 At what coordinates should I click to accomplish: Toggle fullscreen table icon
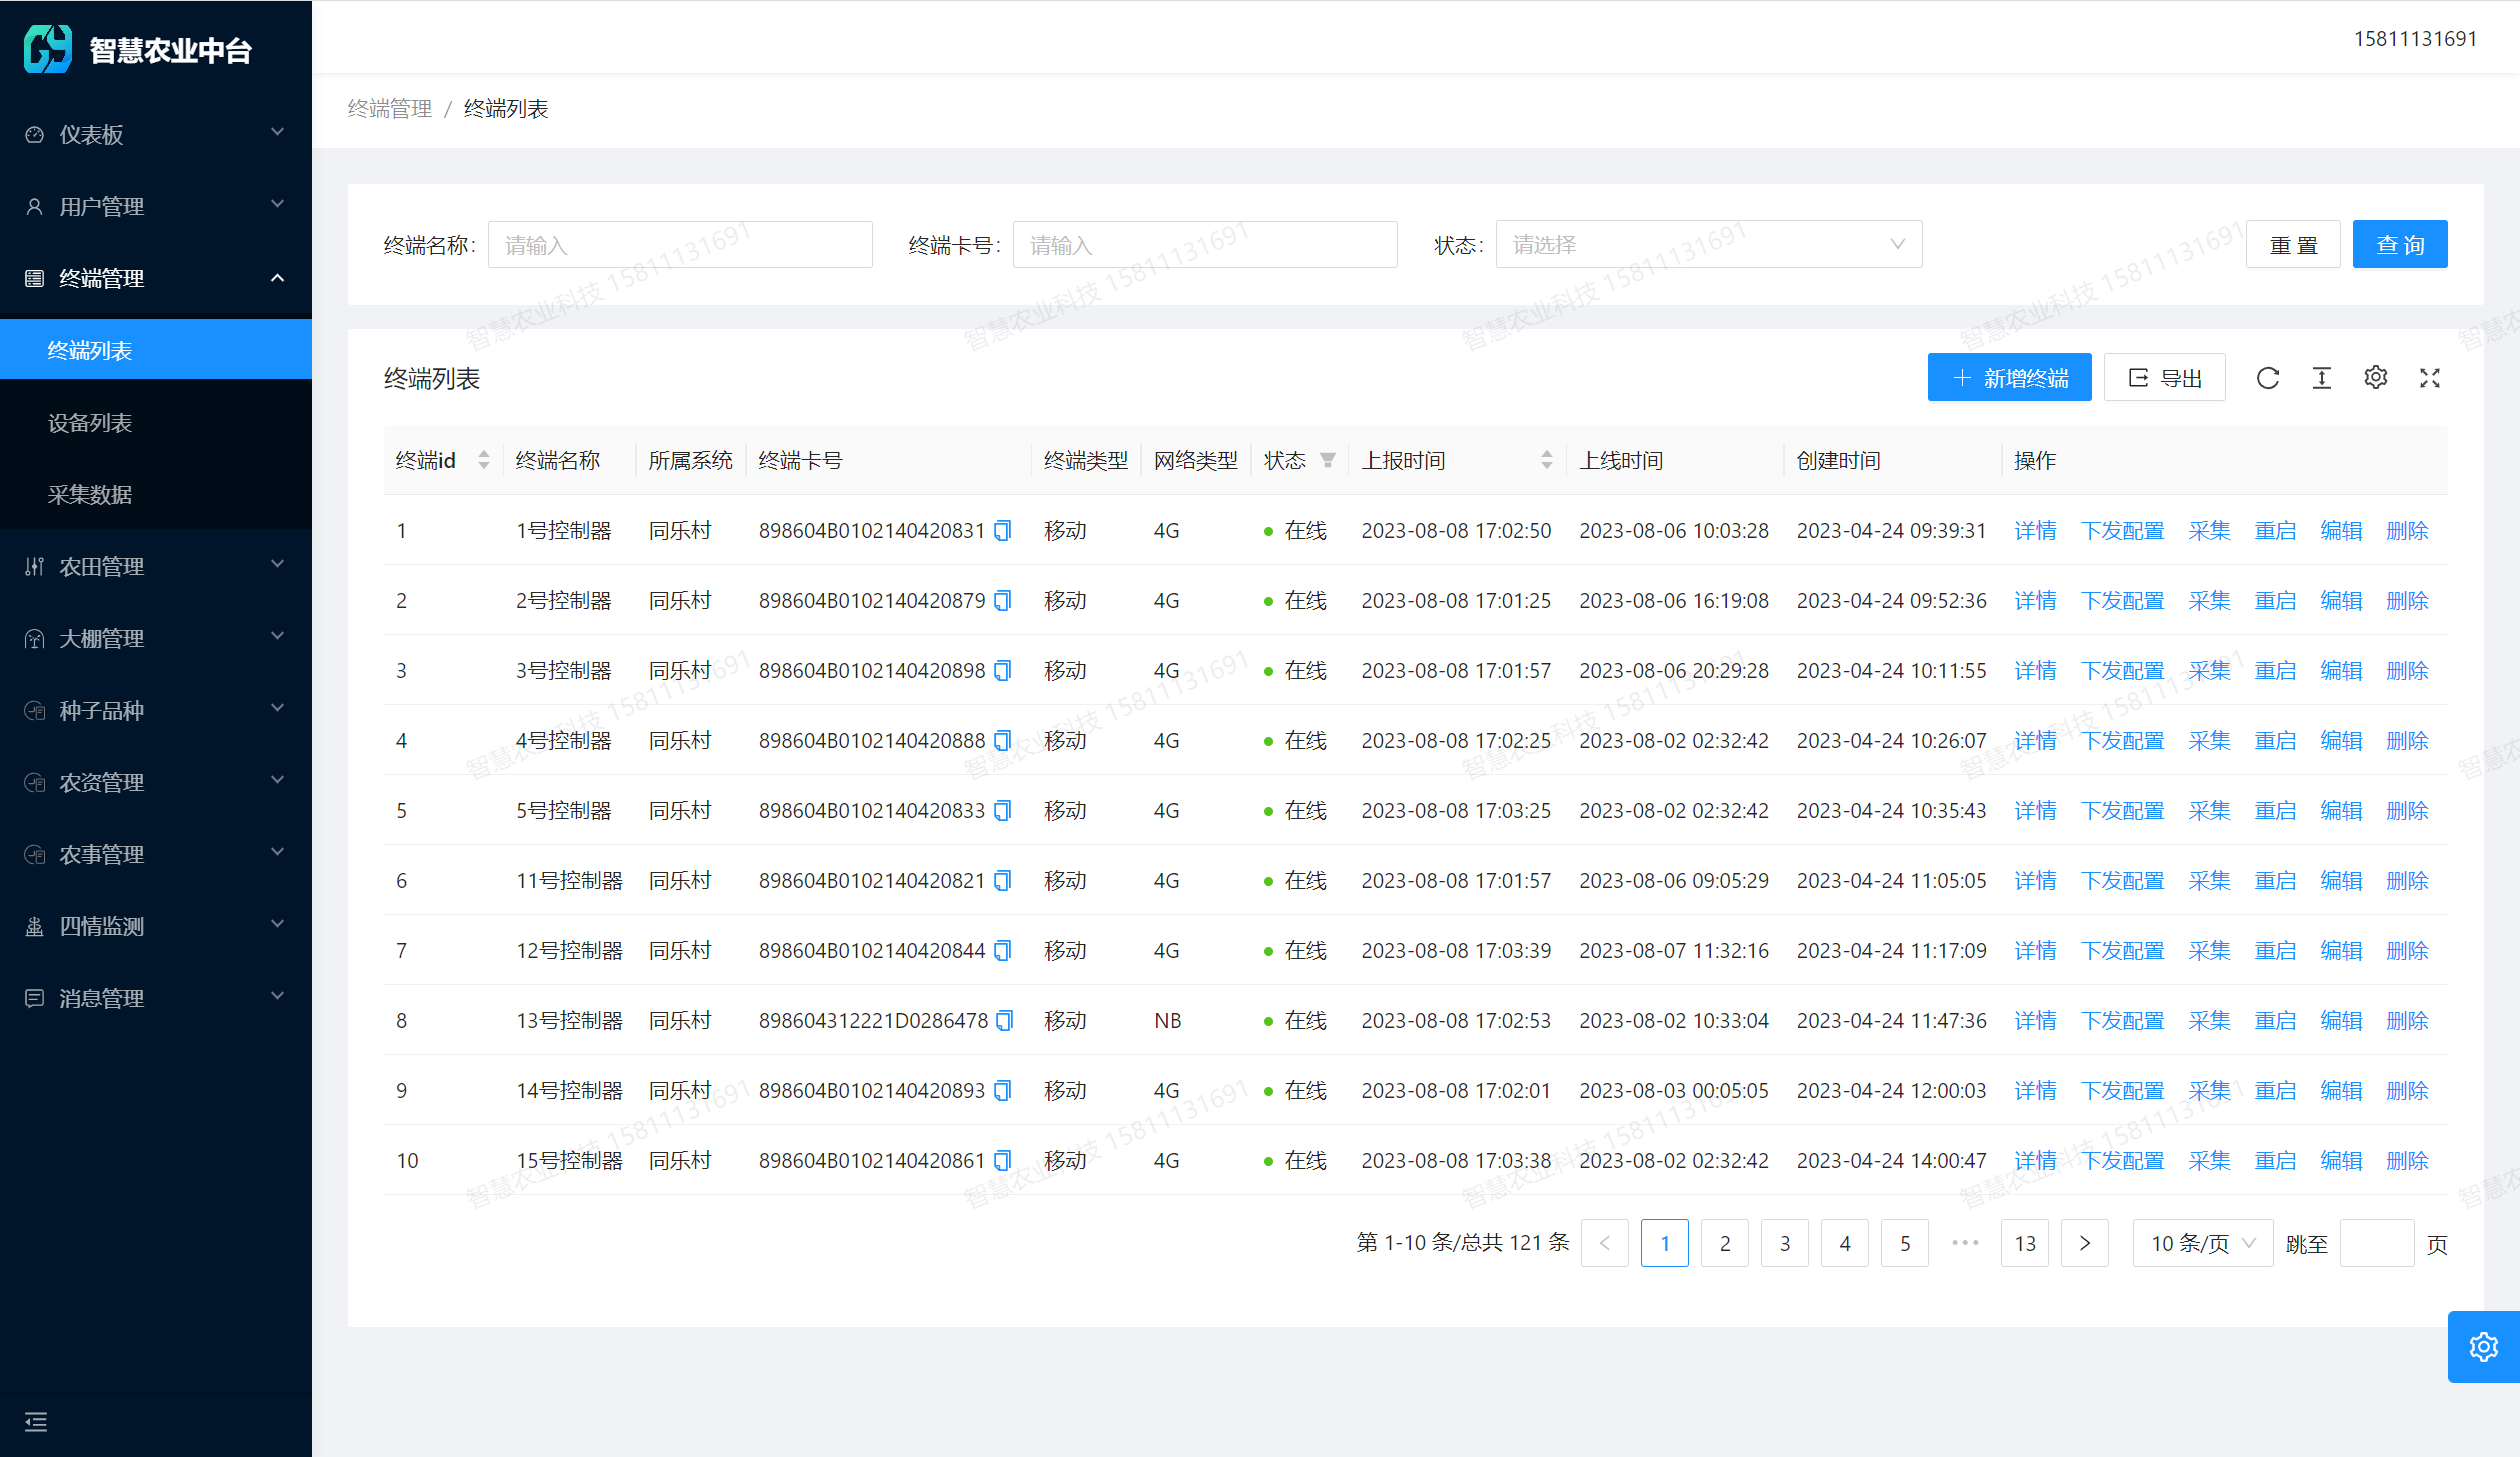click(2429, 378)
